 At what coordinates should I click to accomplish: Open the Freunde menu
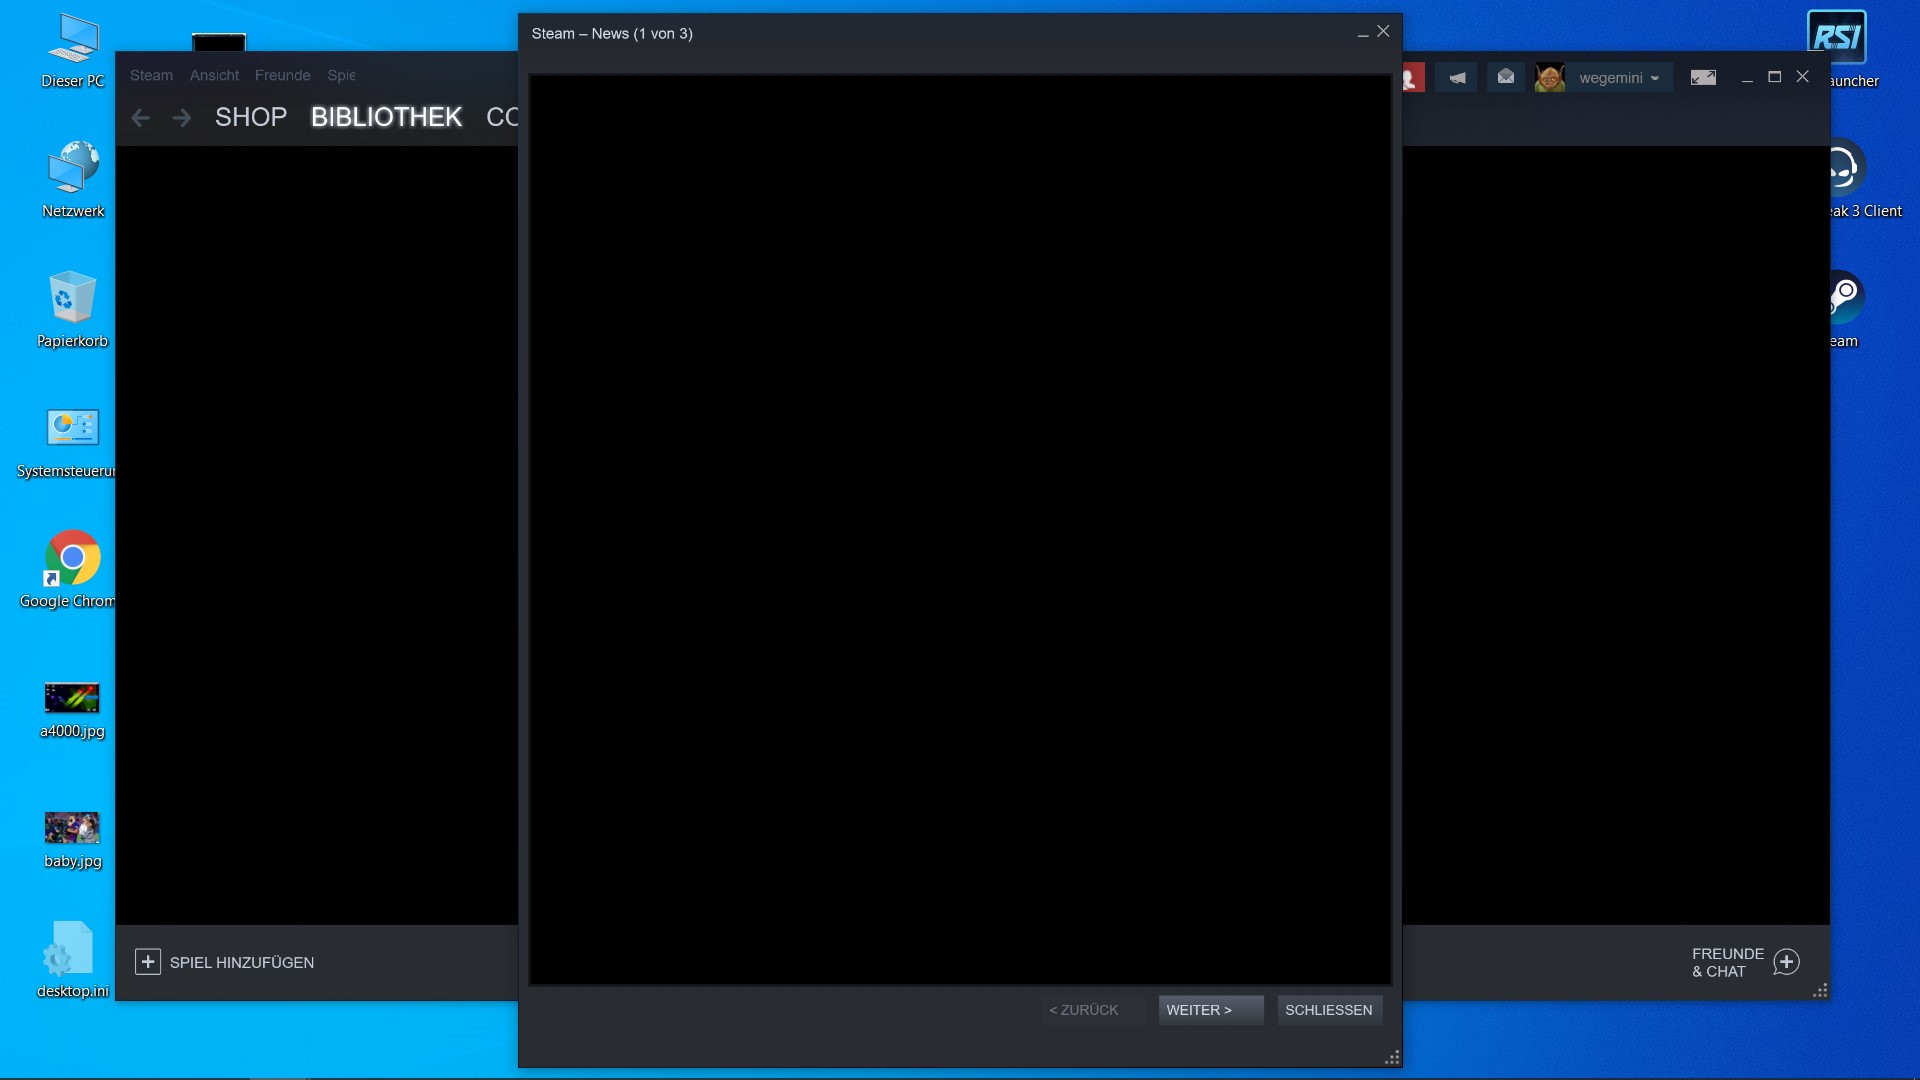click(x=283, y=75)
